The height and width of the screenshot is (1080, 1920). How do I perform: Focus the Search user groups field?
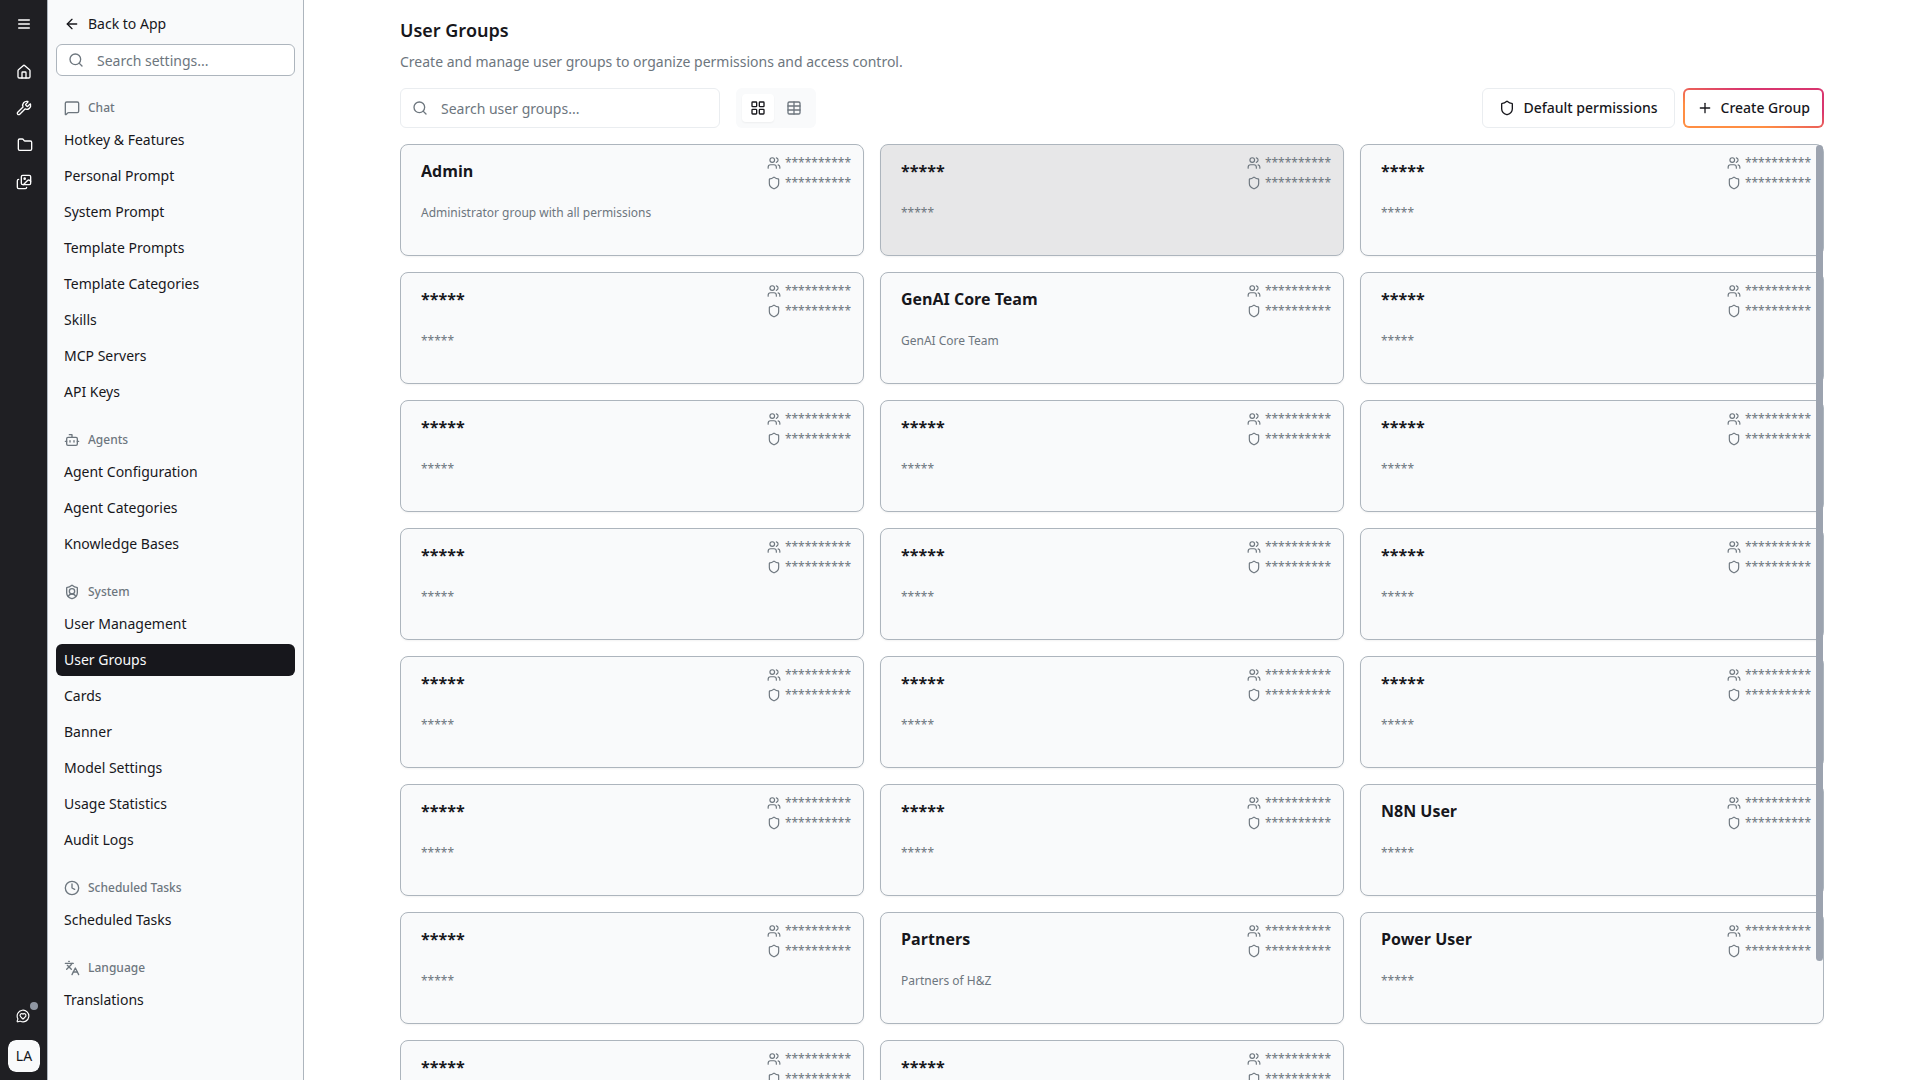click(560, 108)
